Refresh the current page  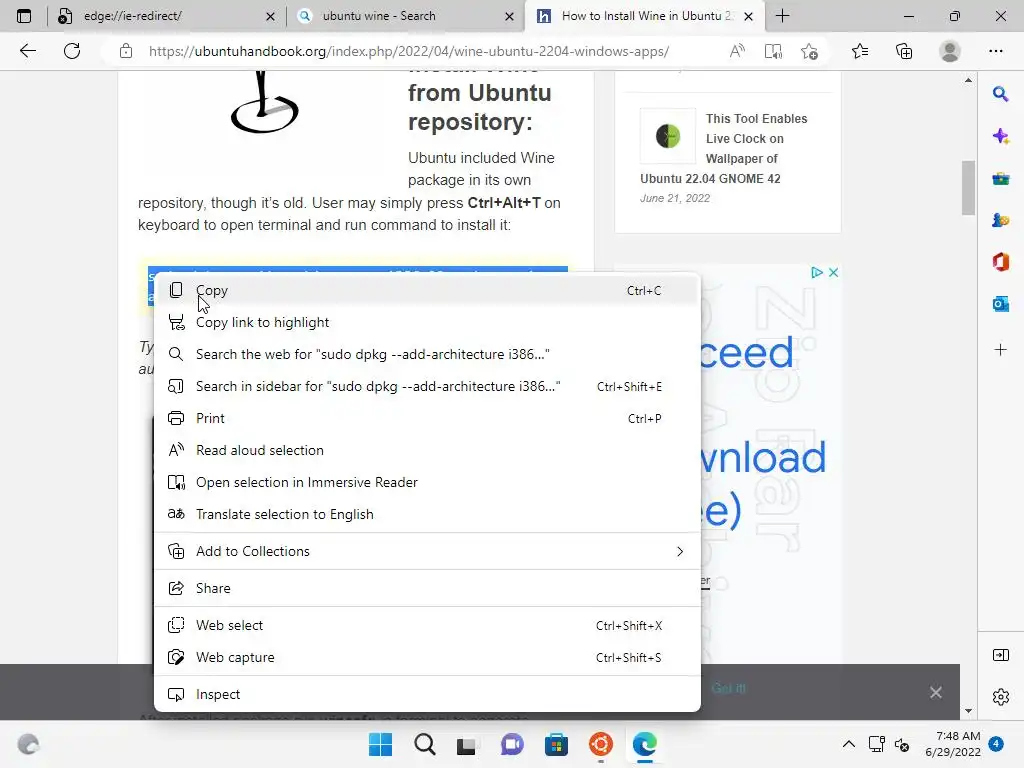(72, 51)
